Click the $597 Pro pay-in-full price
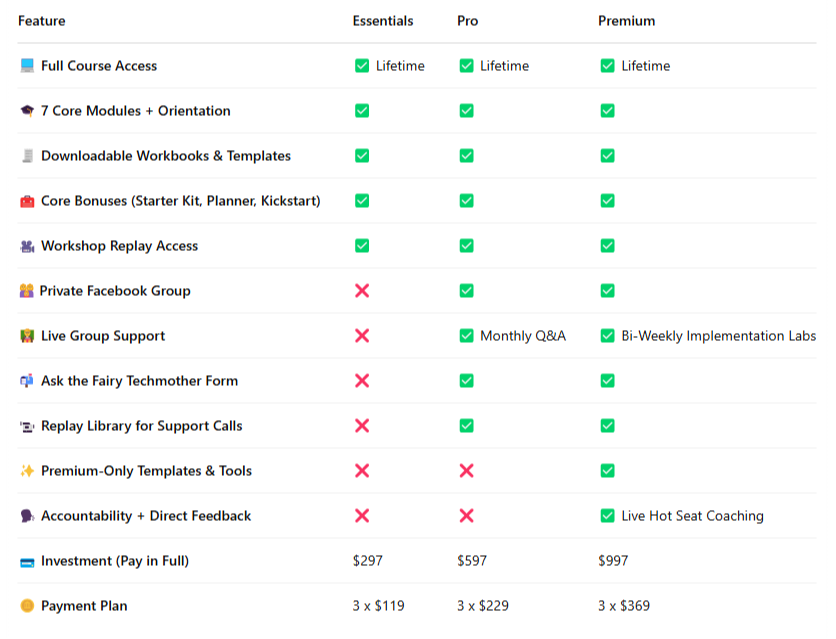This screenshot has height=639, width=836. [x=472, y=561]
